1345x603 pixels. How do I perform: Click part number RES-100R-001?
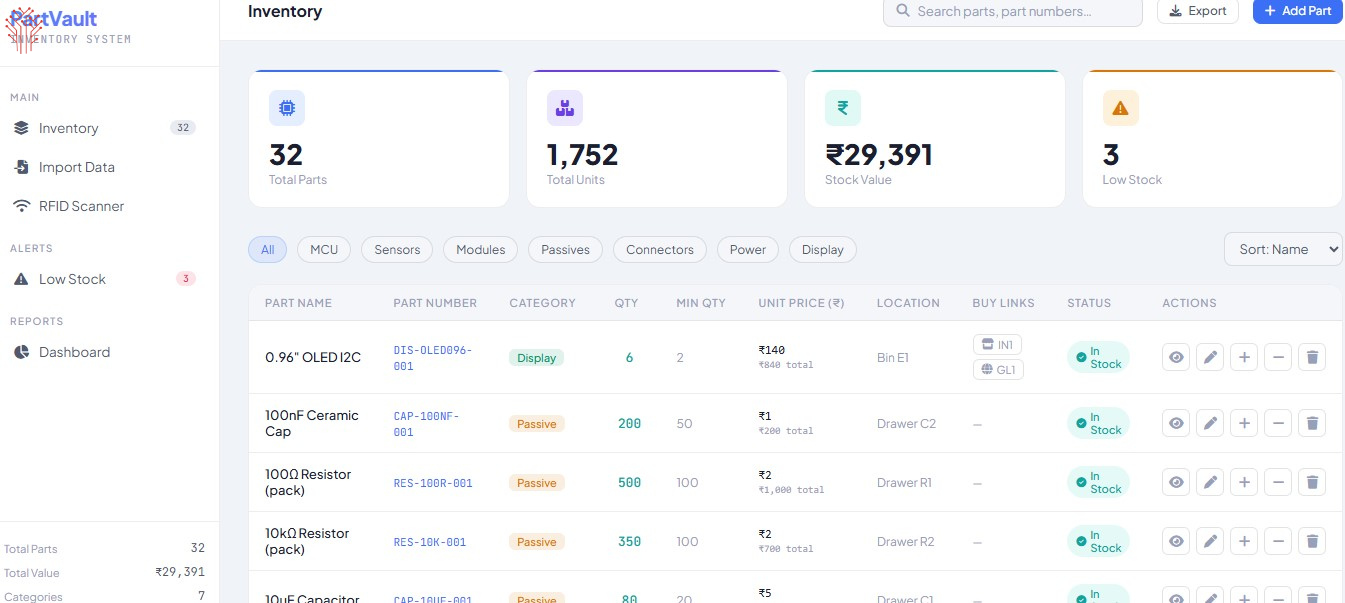[433, 483]
